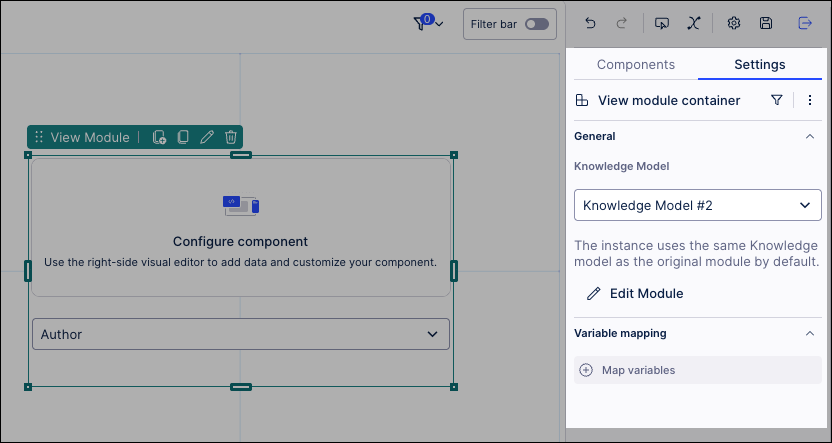Save the view with the disk icon
This screenshot has height=443, width=832.
coord(765,23)
